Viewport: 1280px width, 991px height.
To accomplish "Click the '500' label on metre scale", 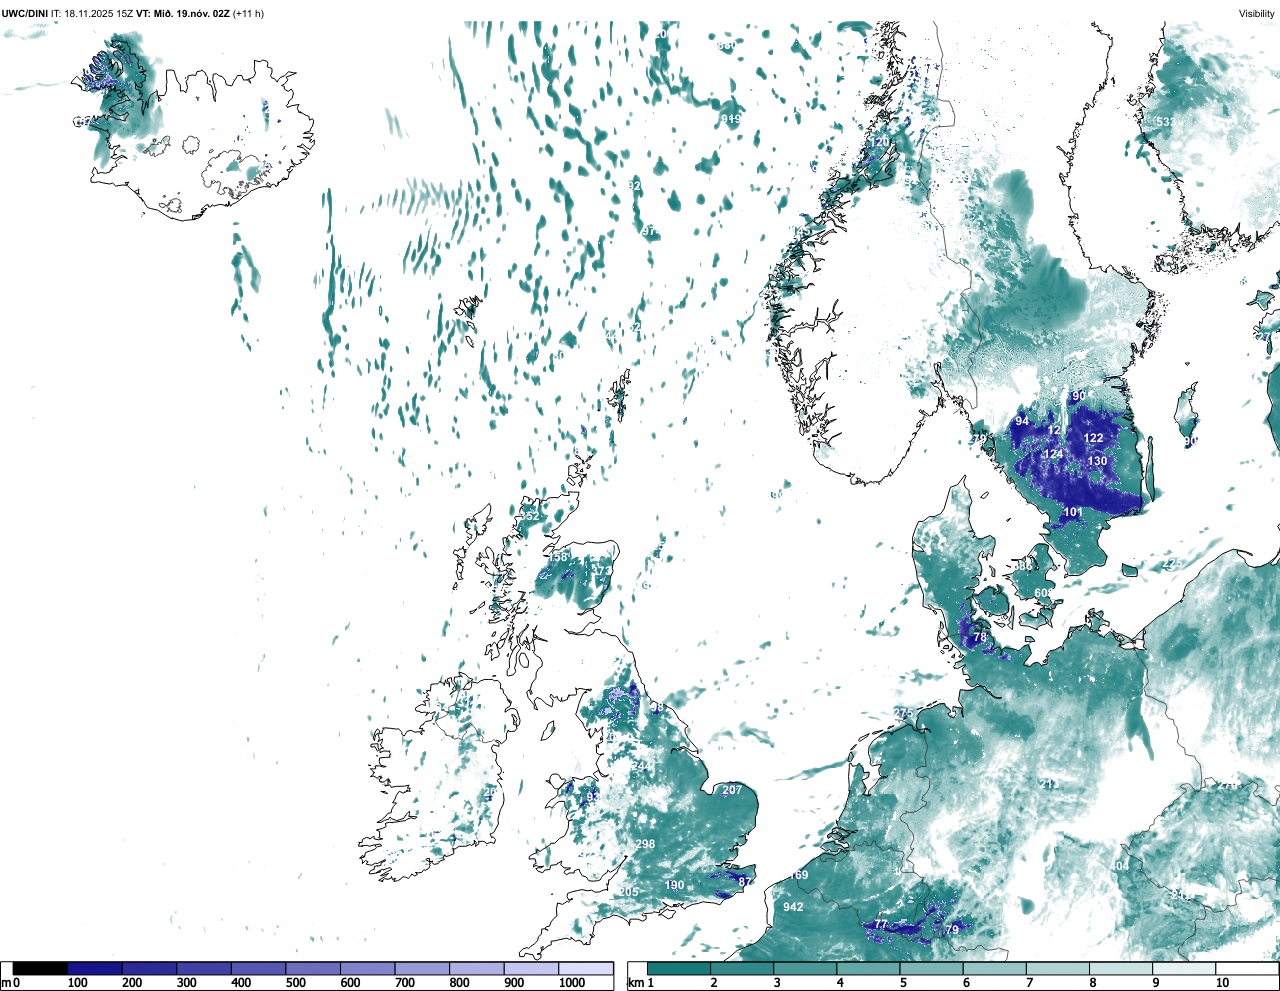I will point(295,983).
